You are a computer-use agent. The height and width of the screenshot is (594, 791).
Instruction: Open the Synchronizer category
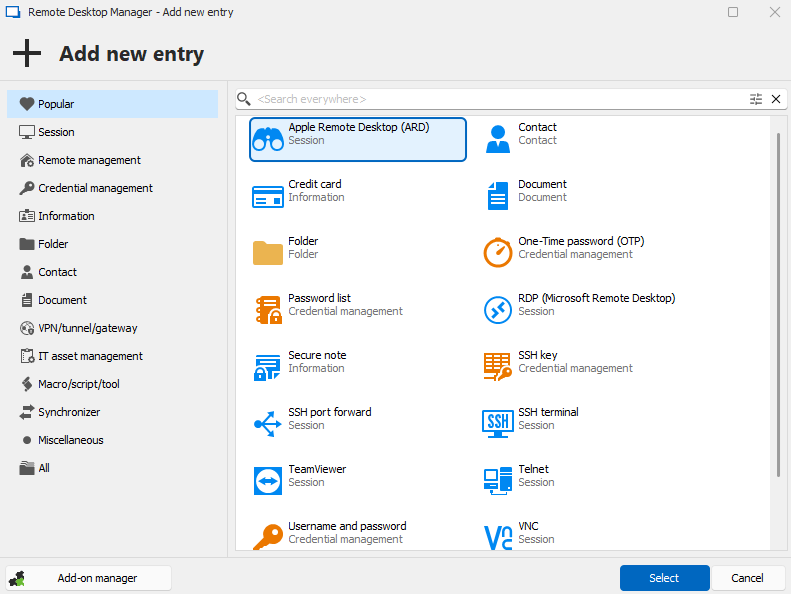tap(112, 412)
